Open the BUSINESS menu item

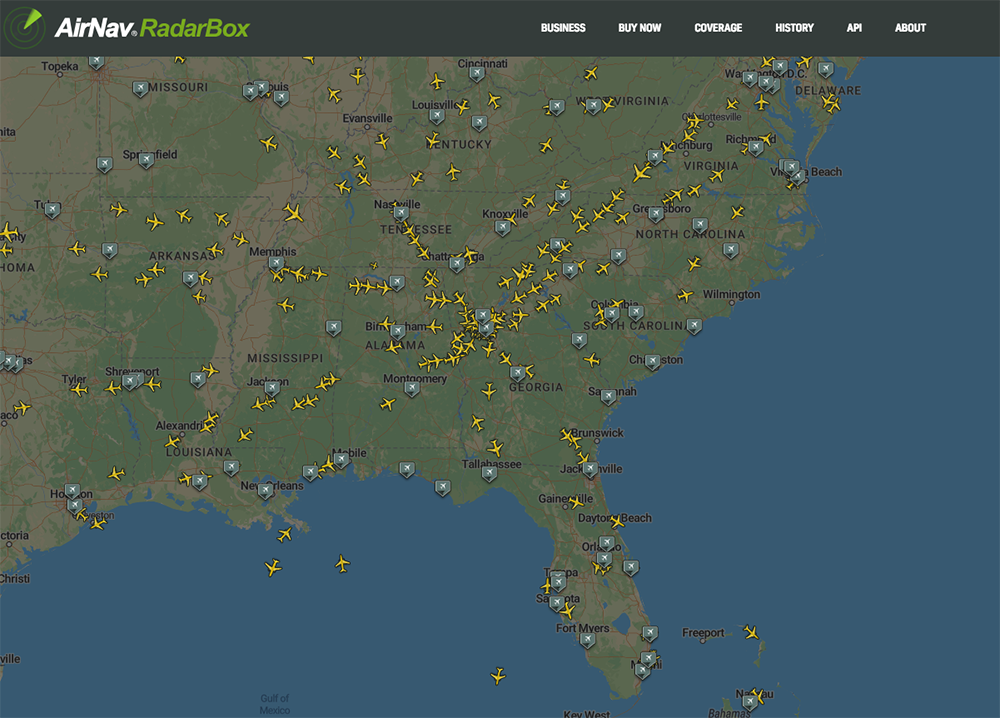(x=563, y=28)
